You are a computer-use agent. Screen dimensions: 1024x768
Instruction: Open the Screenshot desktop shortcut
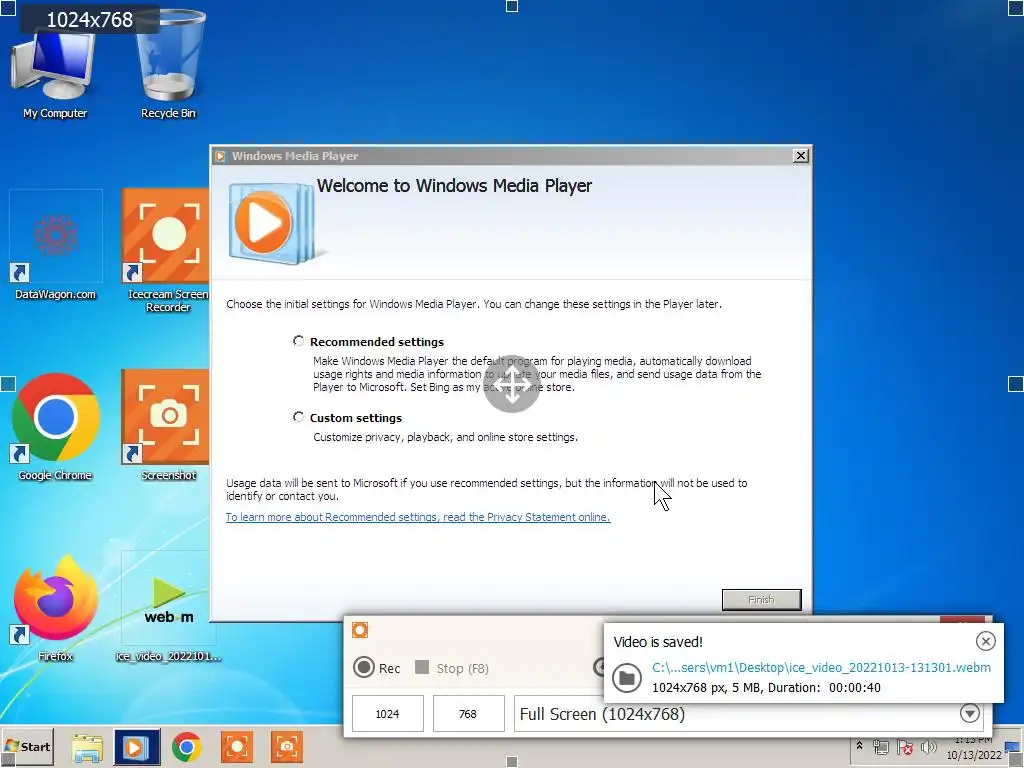167,424
